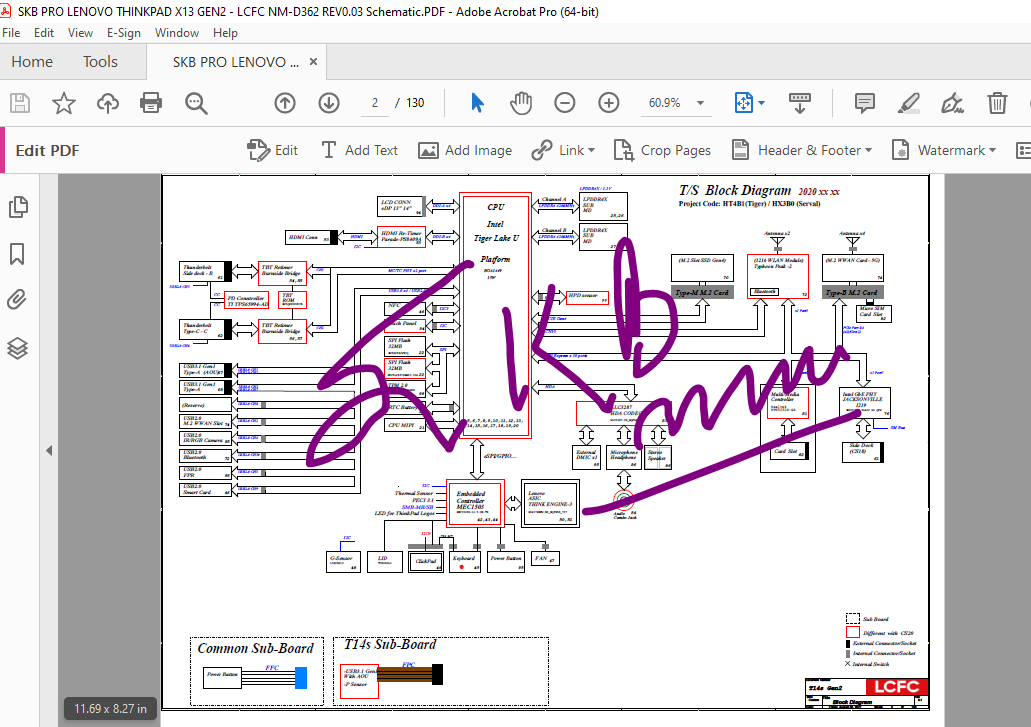Activate the hand pan tool
Image resolution: width=1031 pixels, height=727 pixels.
click(521, 103)
